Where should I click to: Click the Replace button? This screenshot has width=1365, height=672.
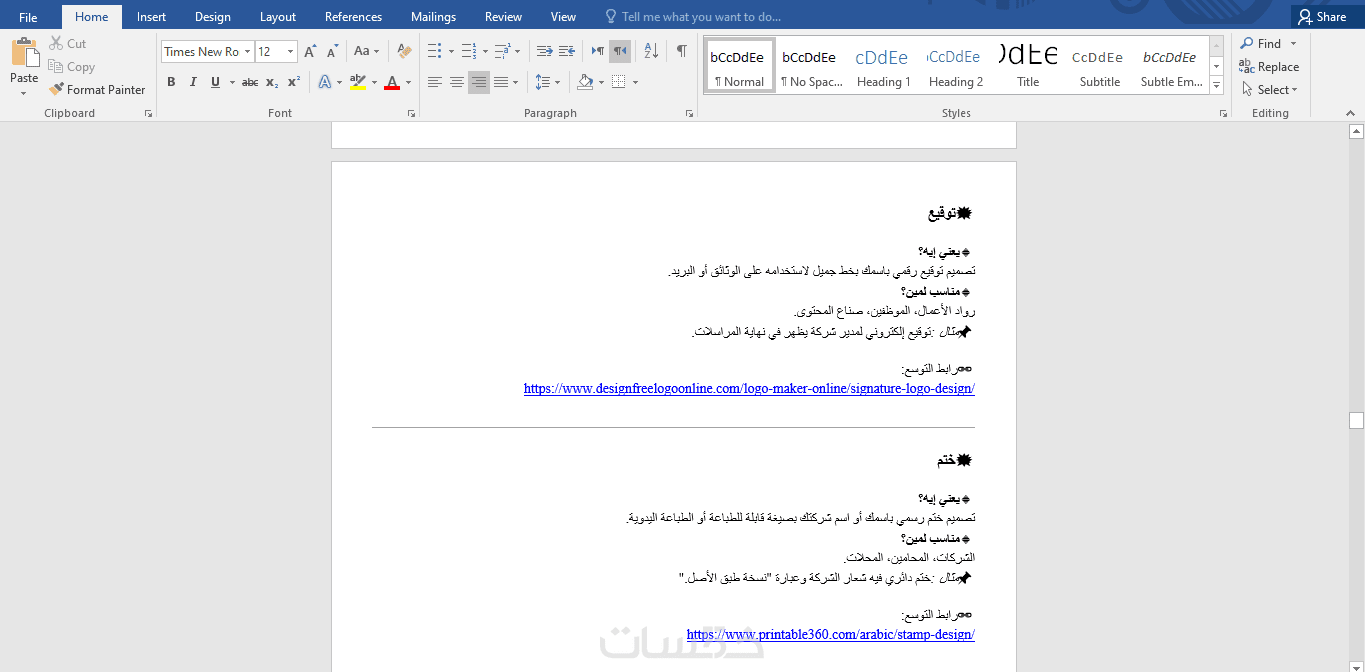[x=1268, y=66]
